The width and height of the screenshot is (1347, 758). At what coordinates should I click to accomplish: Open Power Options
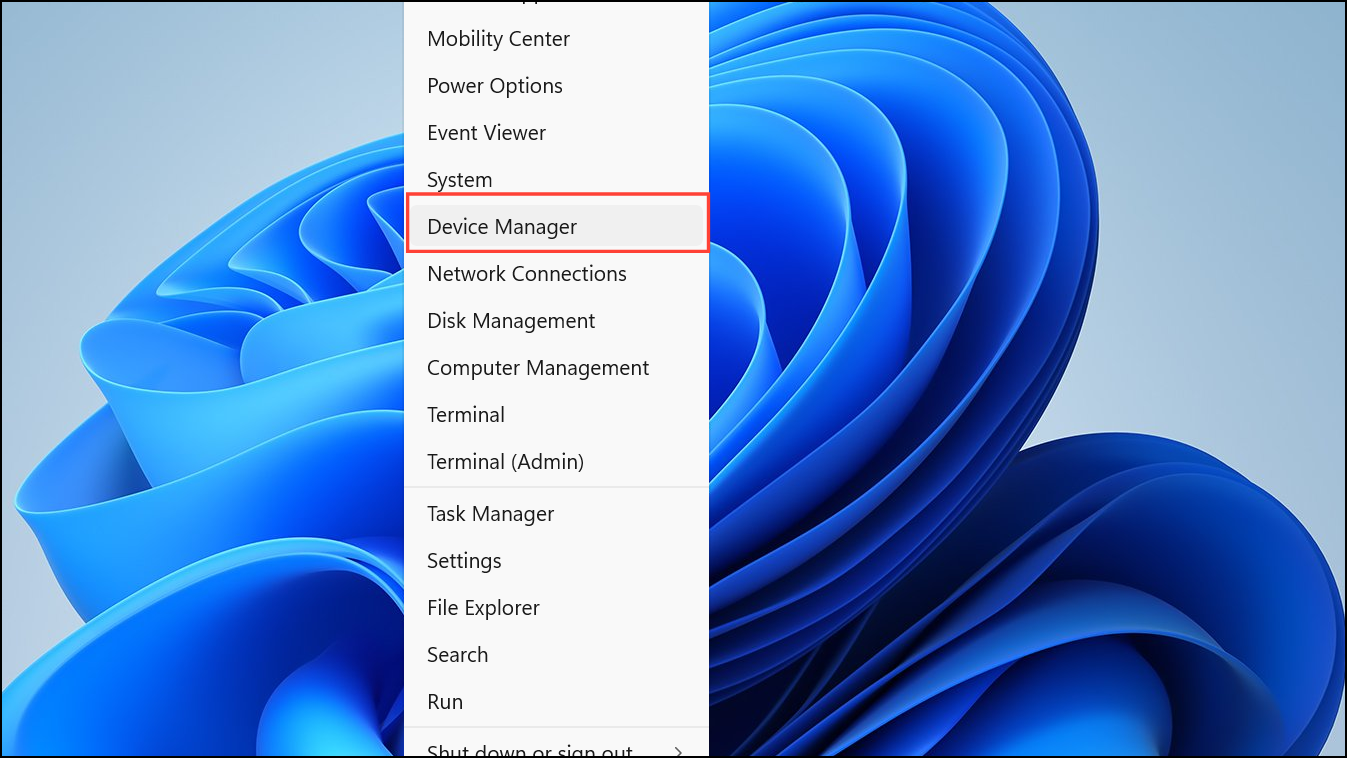click(x=494, y=86)
